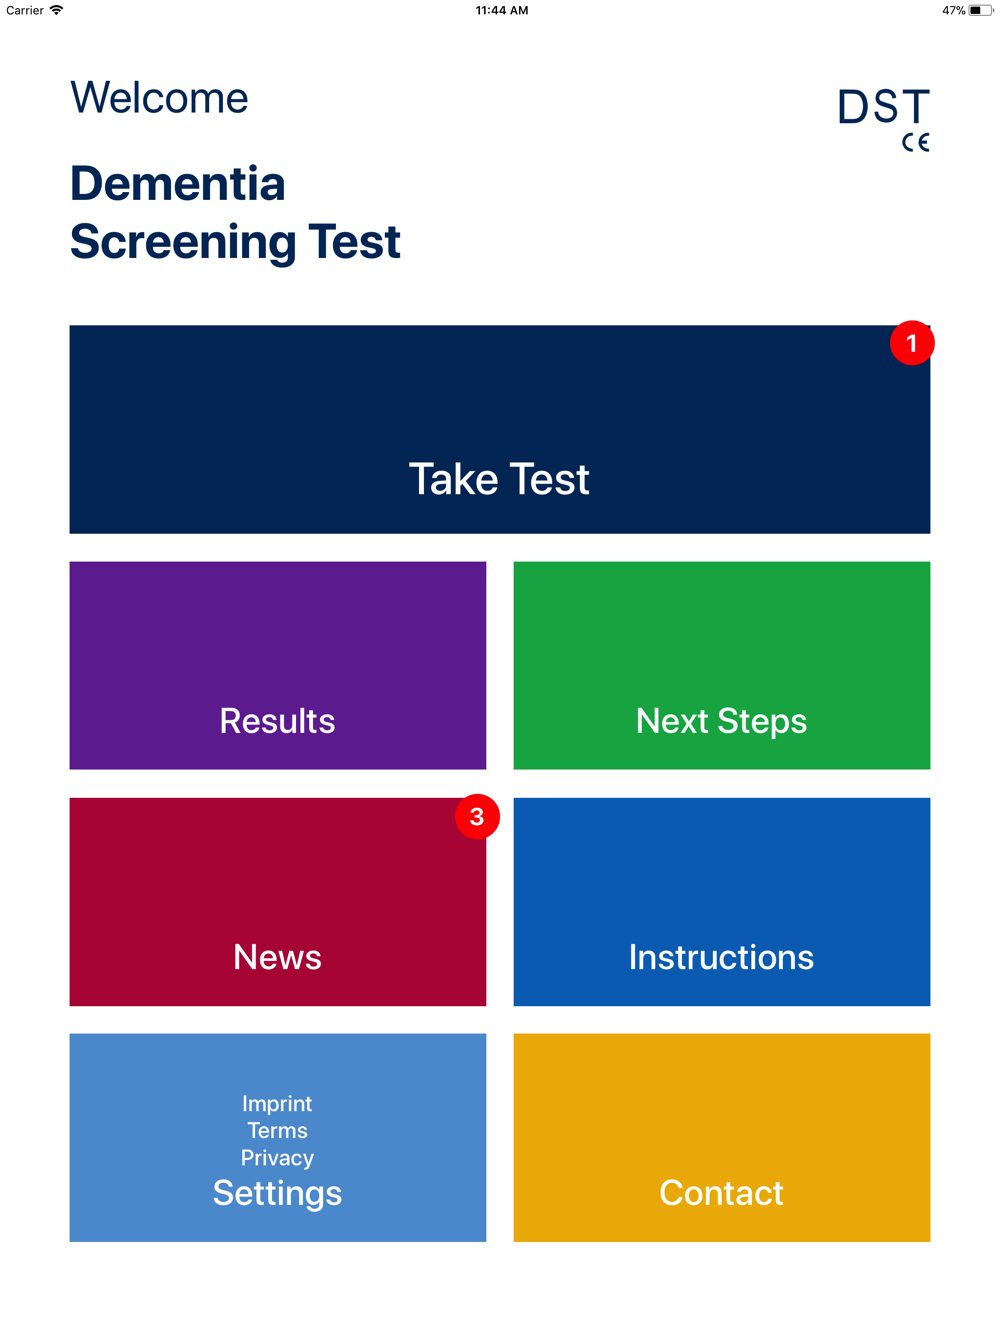Tap the red badge numbered 3 on News
The height and width of the screenshot is (1334, 1000).
click(477, 816)
